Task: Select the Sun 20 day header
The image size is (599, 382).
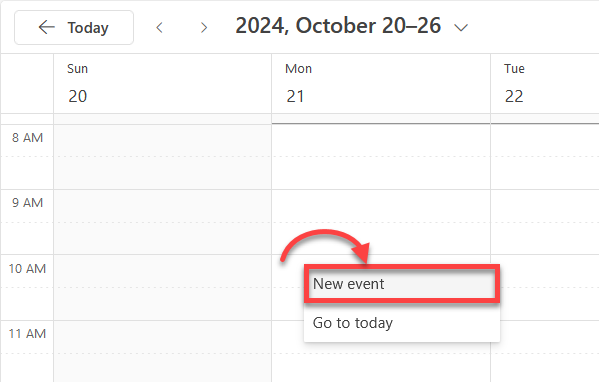Action: [x=163, y=83]
